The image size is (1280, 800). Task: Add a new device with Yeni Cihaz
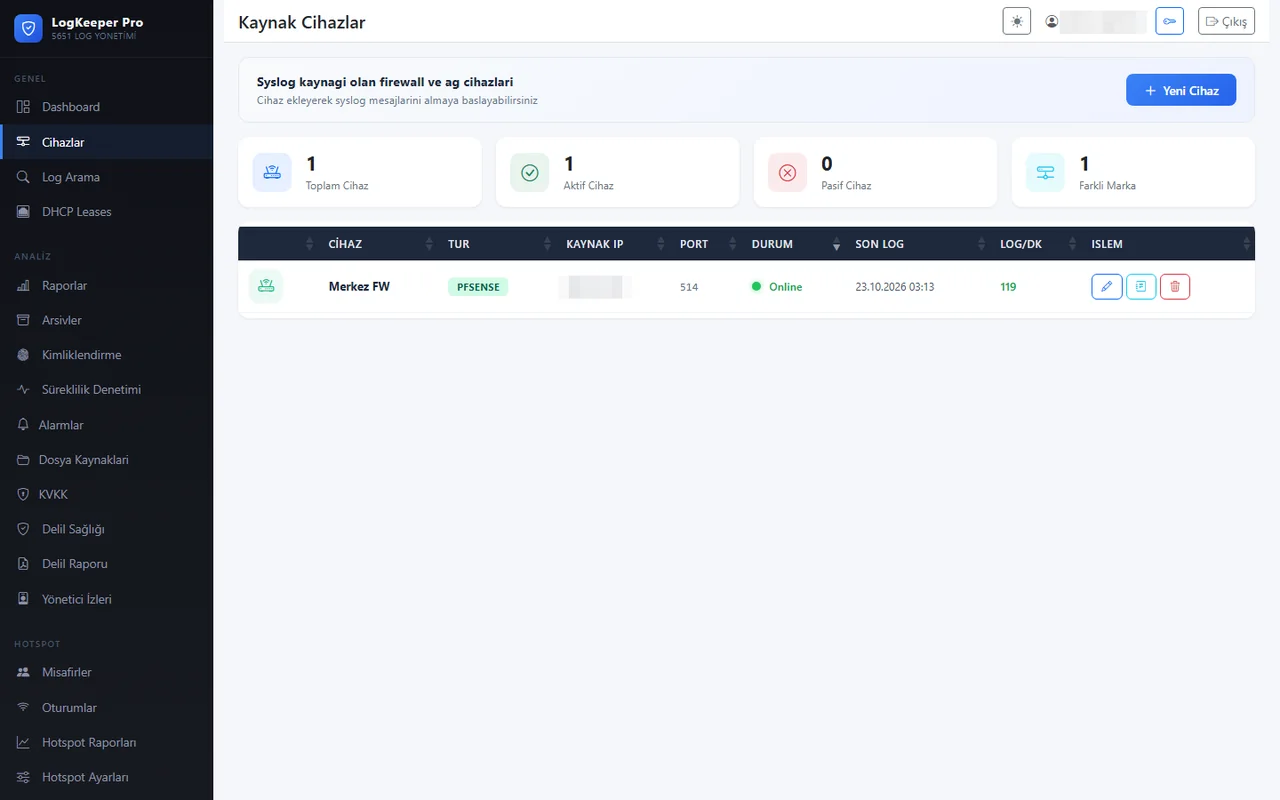pyautogui.click(x=1181, y=90)
